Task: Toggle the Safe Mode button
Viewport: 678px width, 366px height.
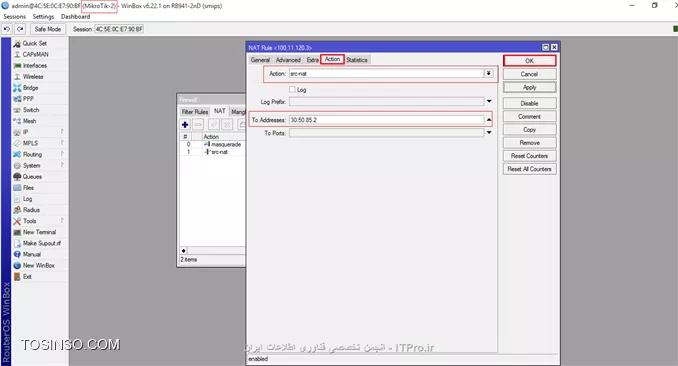Action: 48,29
